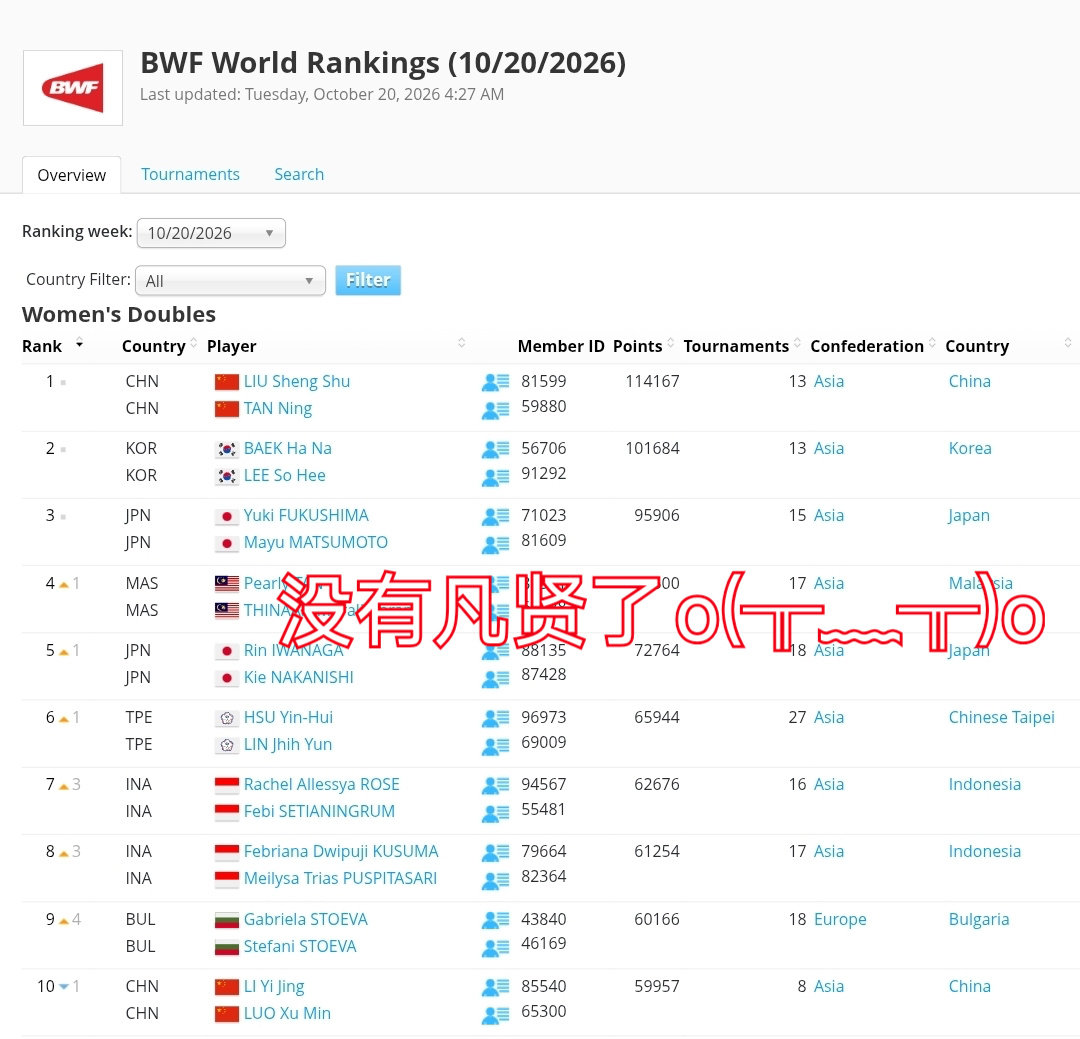Click Bulgaria flag beside Gabriela STOEVA
Image resolution: width=1080 pixels, height=1039 pixels.
227,920
